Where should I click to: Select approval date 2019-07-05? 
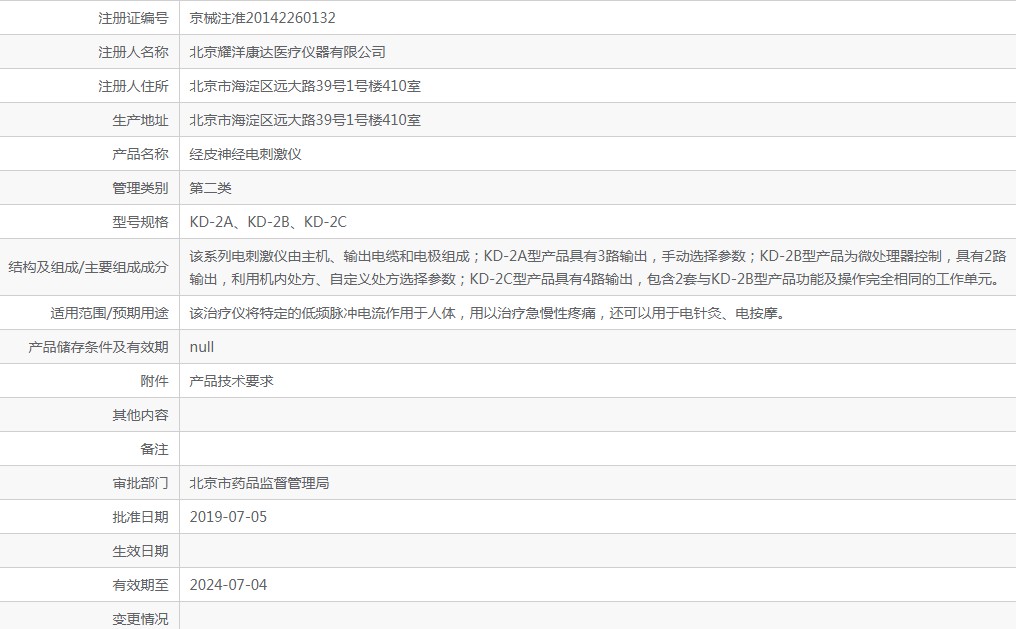228,517
